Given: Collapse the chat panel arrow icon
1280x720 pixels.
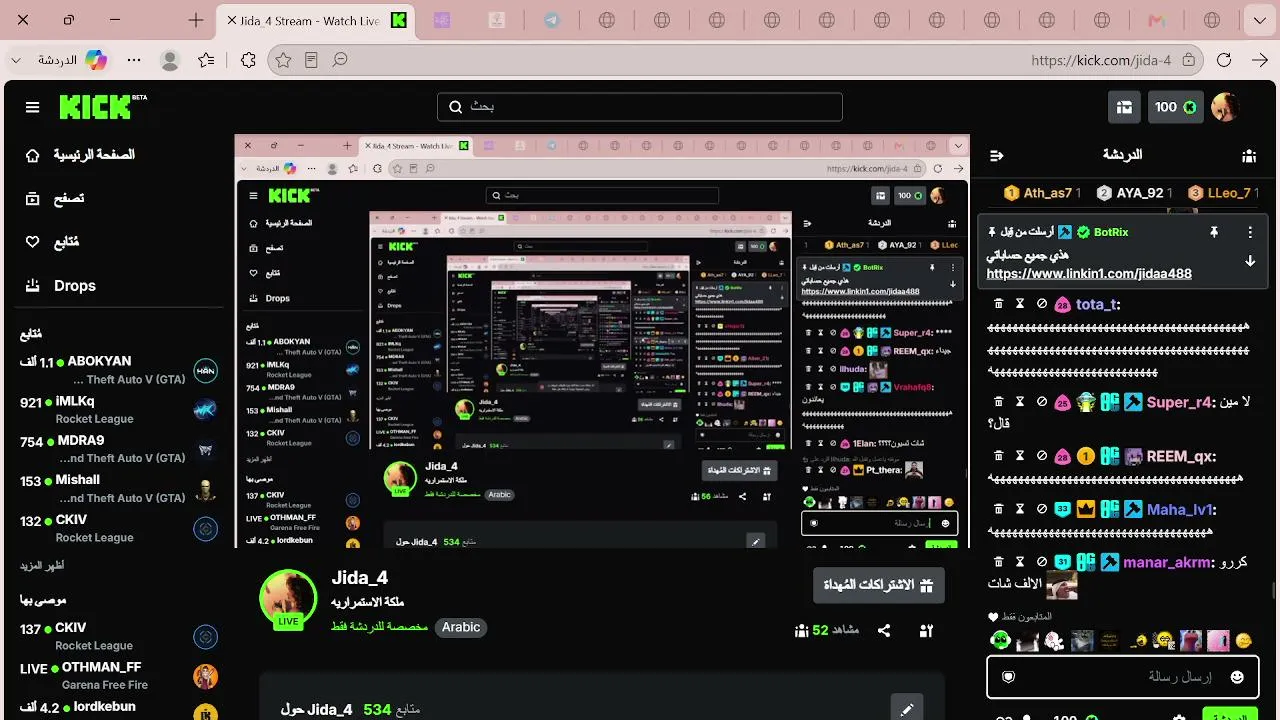Looking at the screenshot, I should (x=996, y=155).
